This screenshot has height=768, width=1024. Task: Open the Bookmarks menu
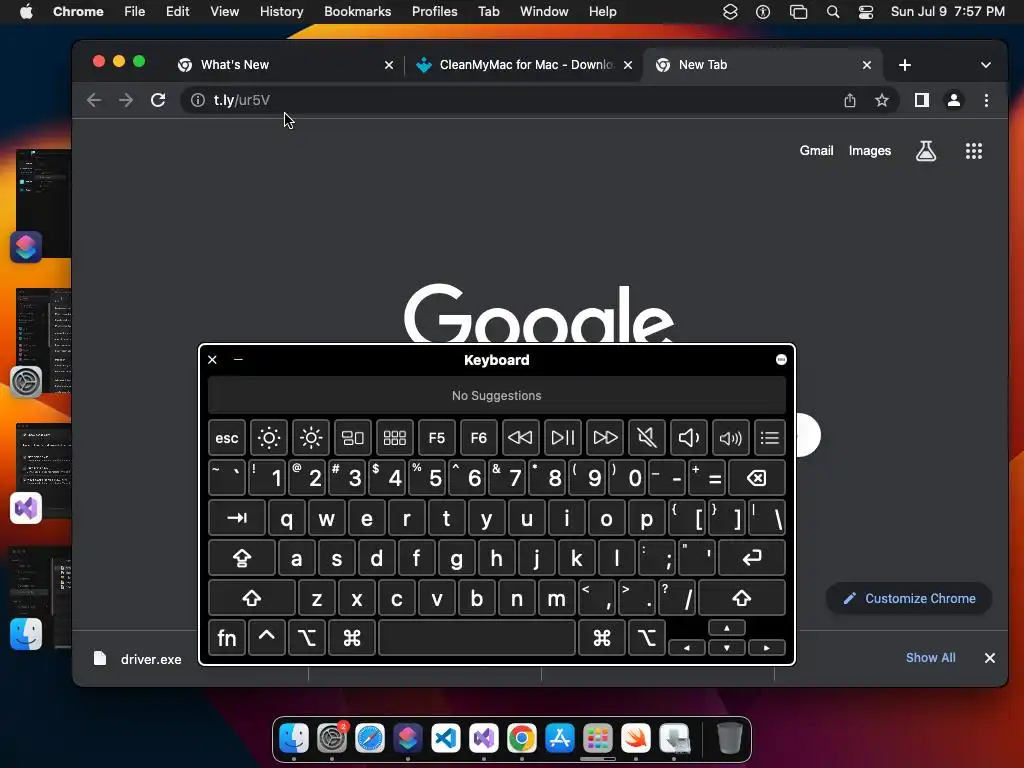click(357, 11)
